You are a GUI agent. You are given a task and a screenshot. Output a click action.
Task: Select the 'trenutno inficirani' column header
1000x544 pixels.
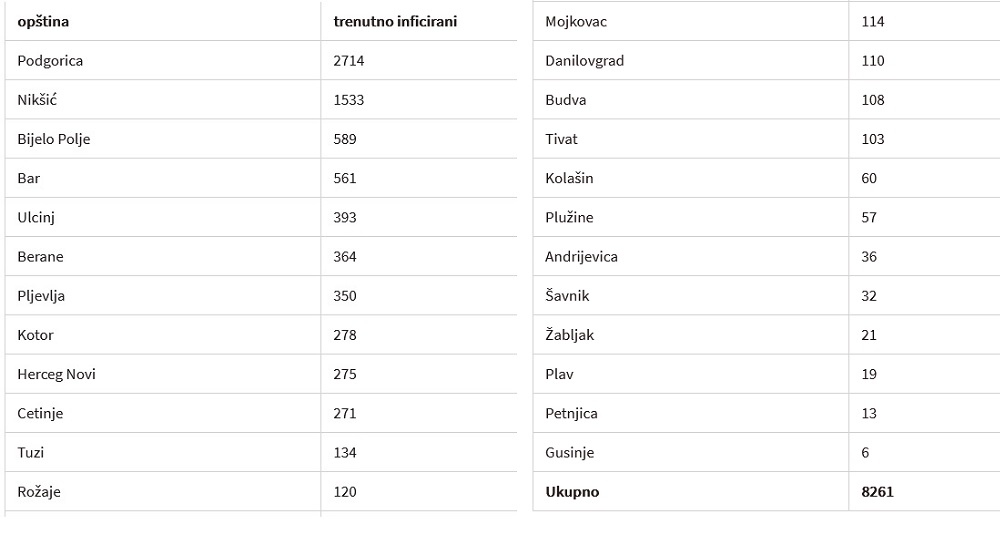tap(395, 22)
